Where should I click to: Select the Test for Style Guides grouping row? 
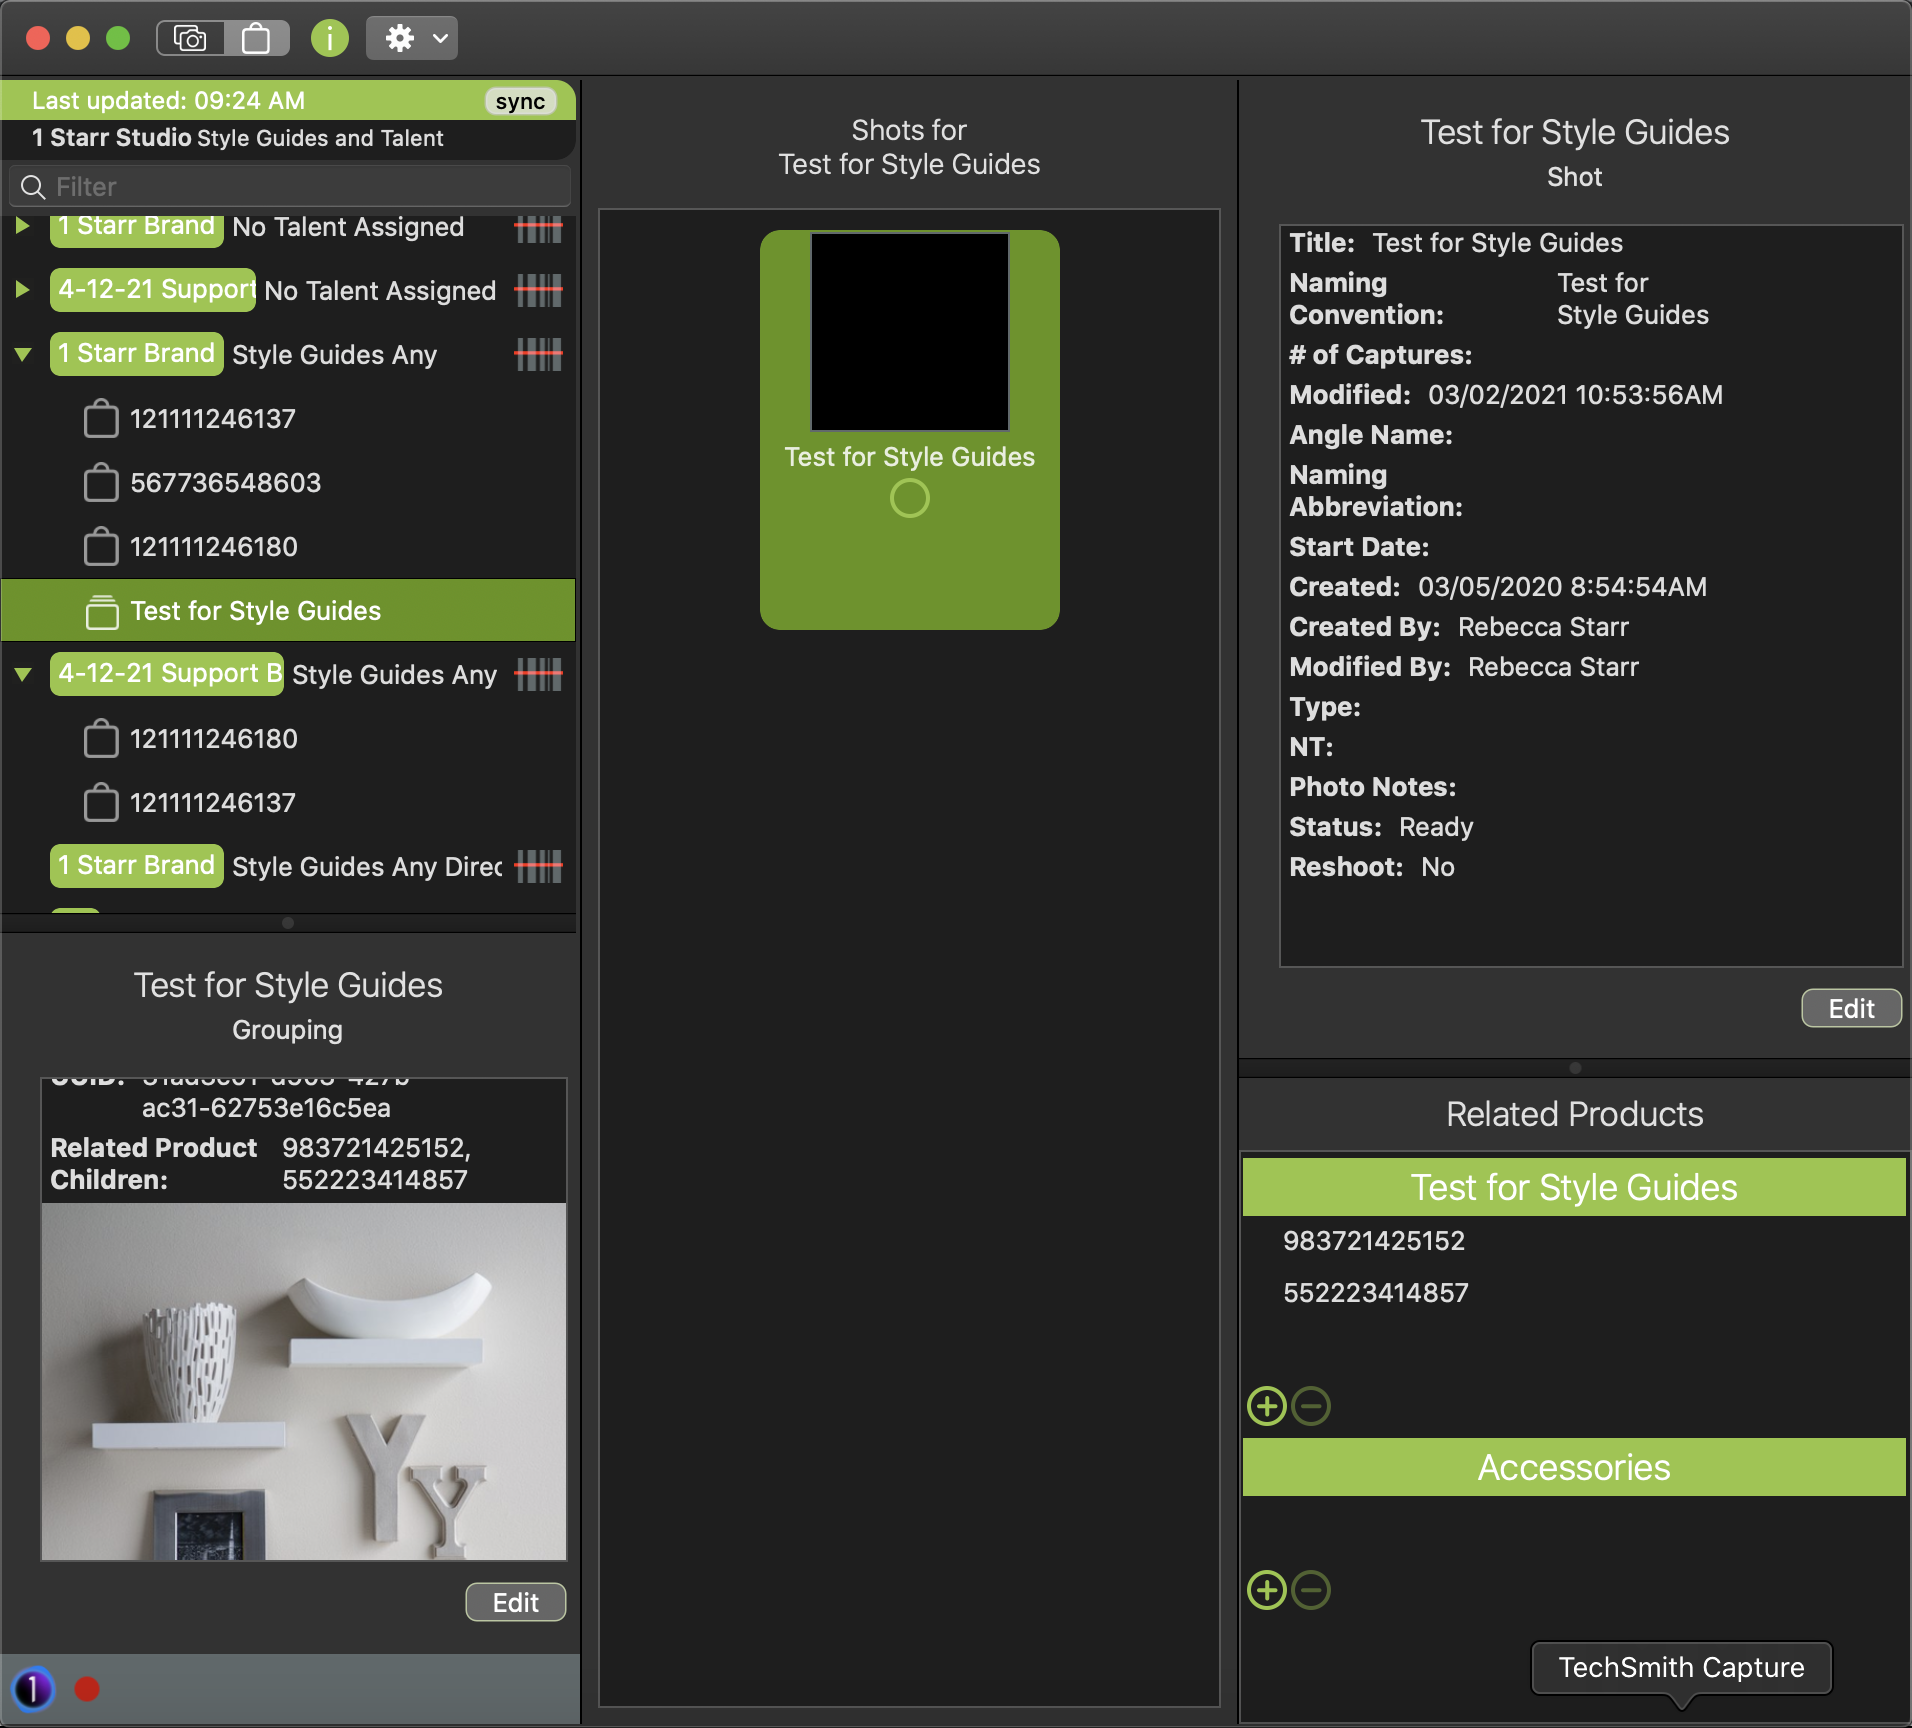pos(288,610)
